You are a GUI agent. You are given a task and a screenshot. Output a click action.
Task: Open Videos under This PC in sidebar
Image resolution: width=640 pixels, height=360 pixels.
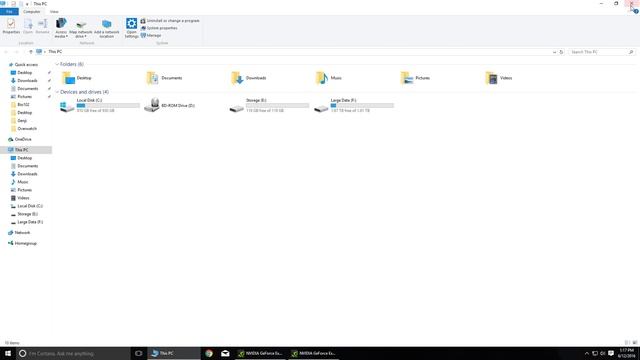tap(23, 198)
